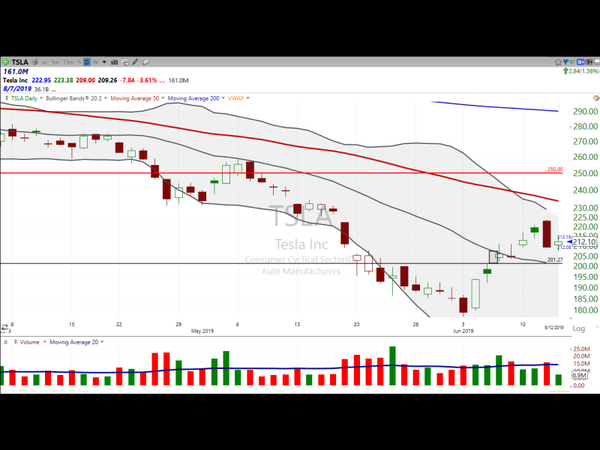This screenshot has height=450, width=600.
Task: Click the blue flag icon
Action: [566, 62]
